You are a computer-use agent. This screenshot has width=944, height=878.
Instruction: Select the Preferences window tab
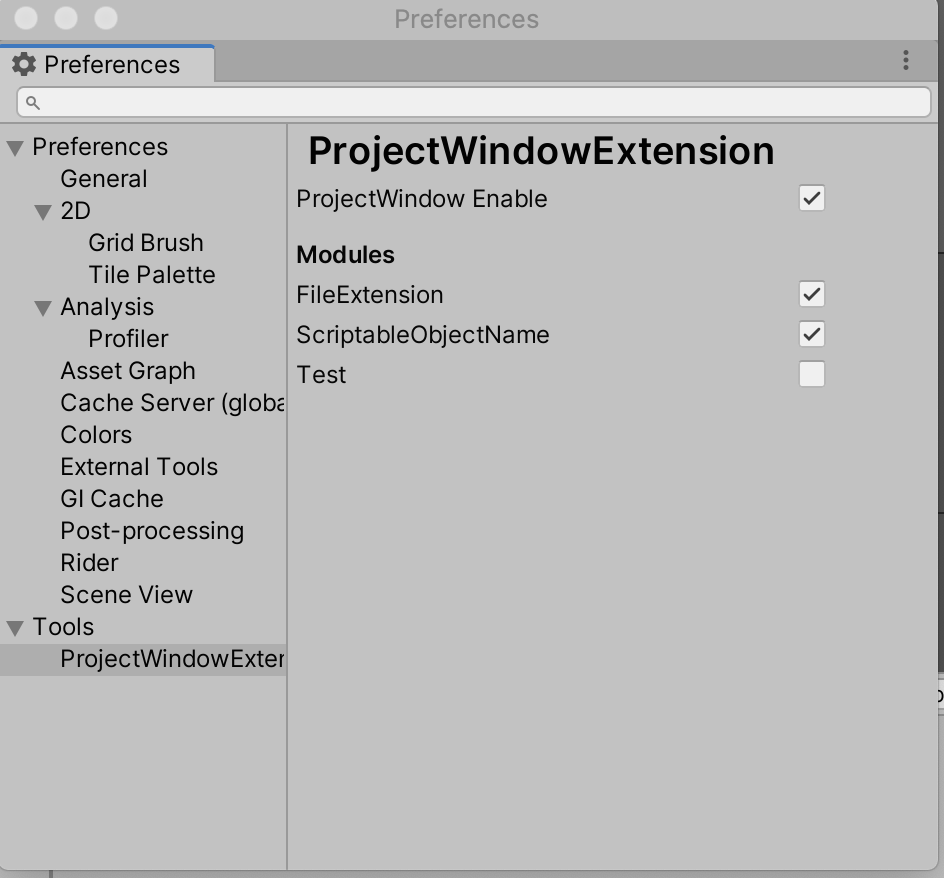(x=107, y=64)
